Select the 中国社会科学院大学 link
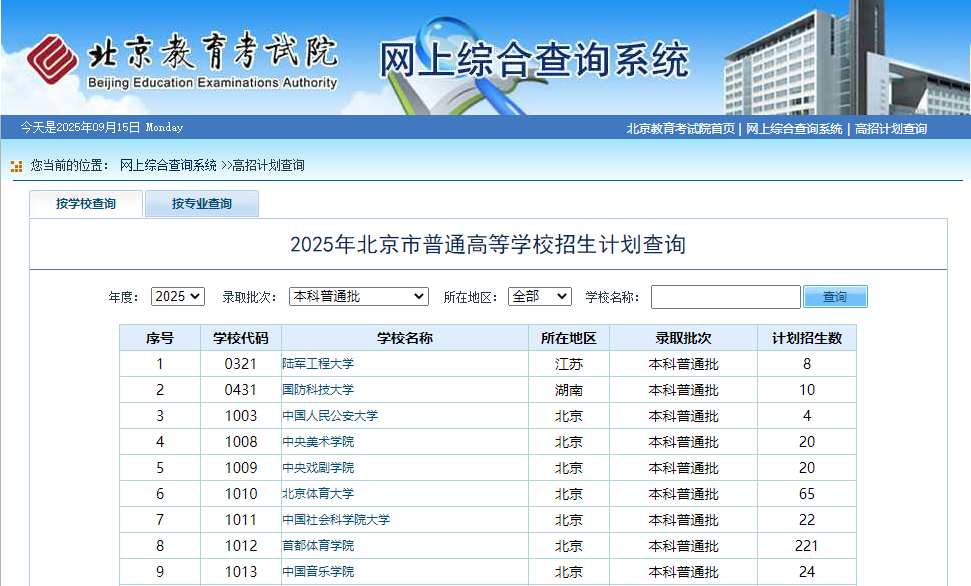This screenshot has height=586, width=971. (336, 520)
